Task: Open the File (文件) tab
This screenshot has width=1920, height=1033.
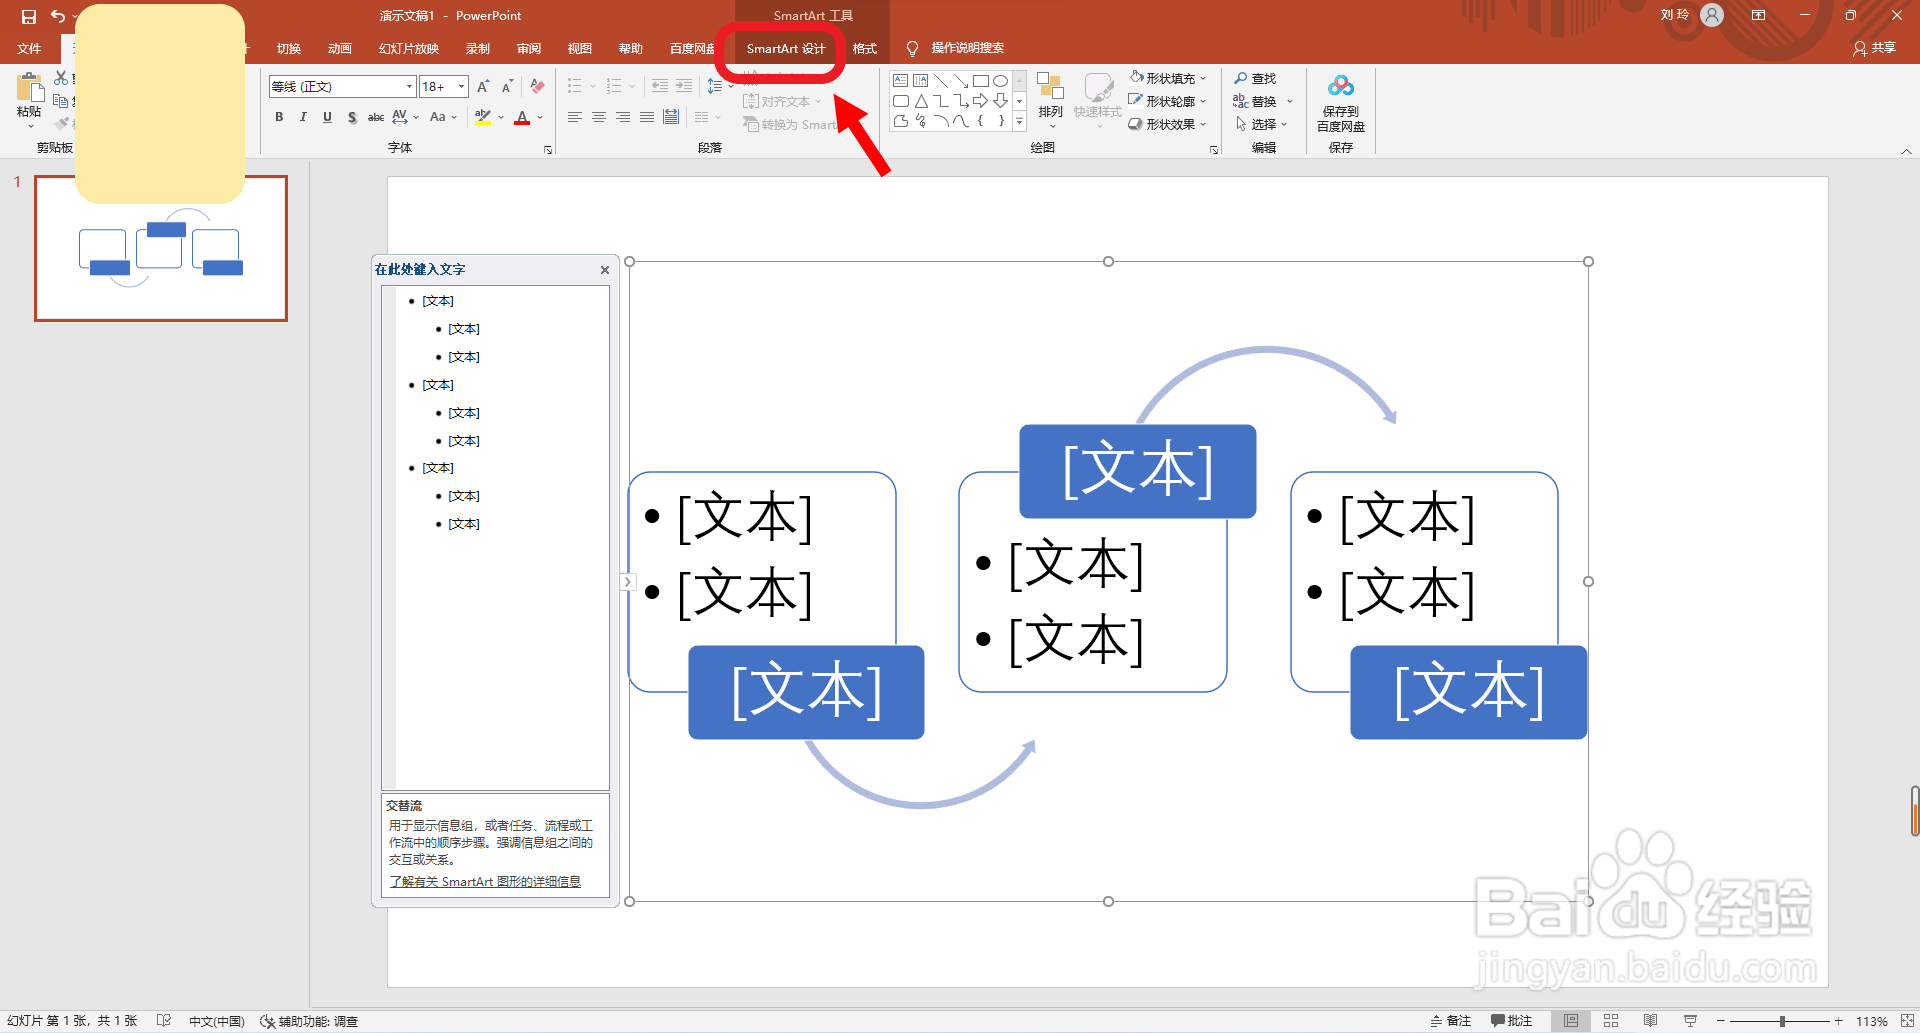Action: pos(29,48)
